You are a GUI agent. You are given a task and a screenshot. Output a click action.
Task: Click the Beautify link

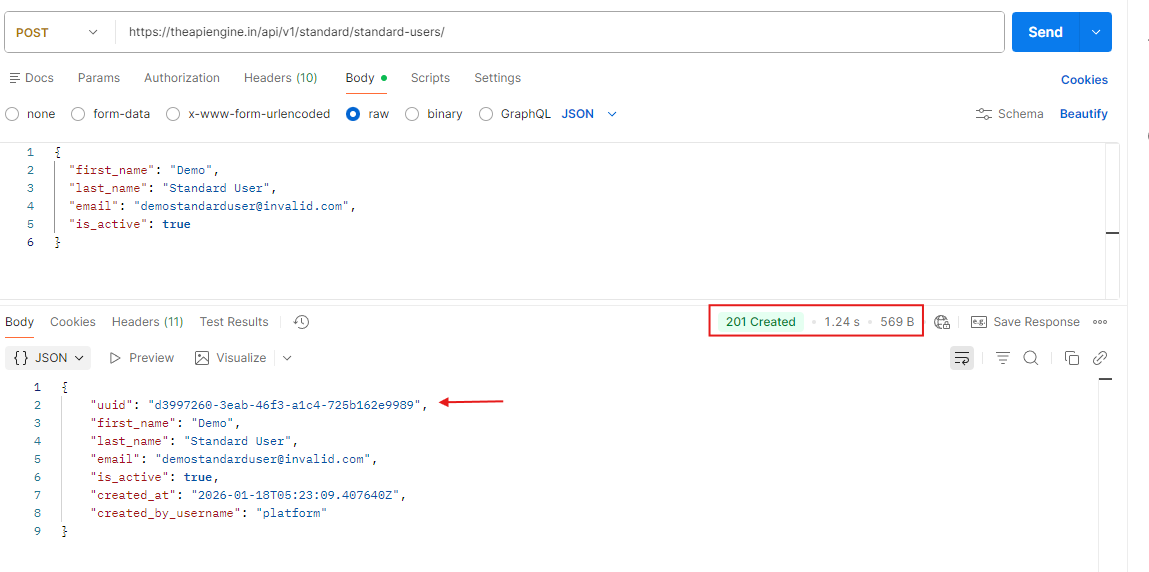click(1083, 114)
